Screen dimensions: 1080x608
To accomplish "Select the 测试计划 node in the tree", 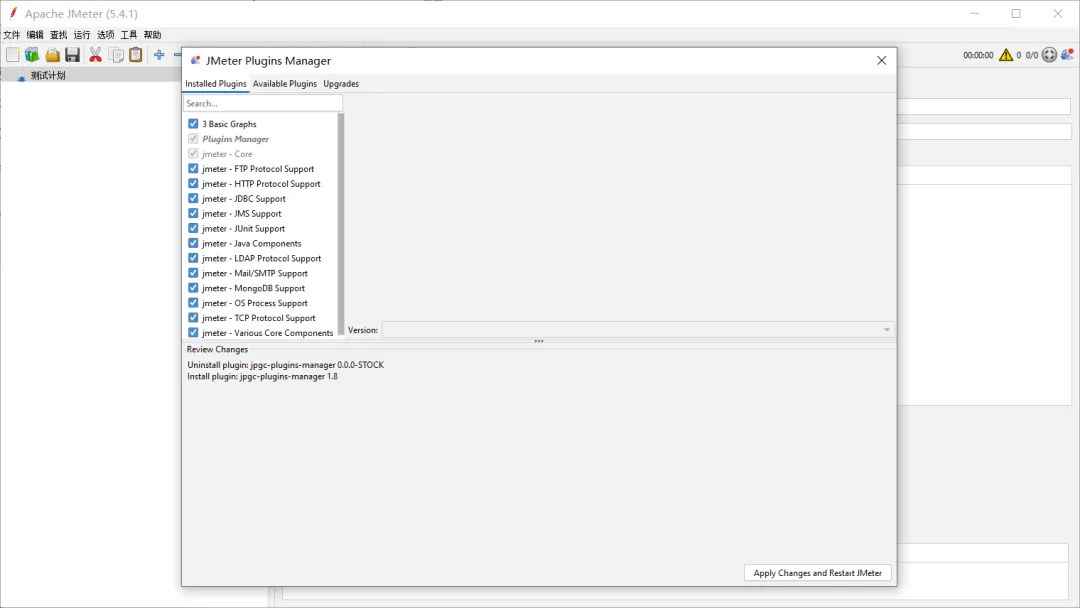I will [x=48, y=76].
